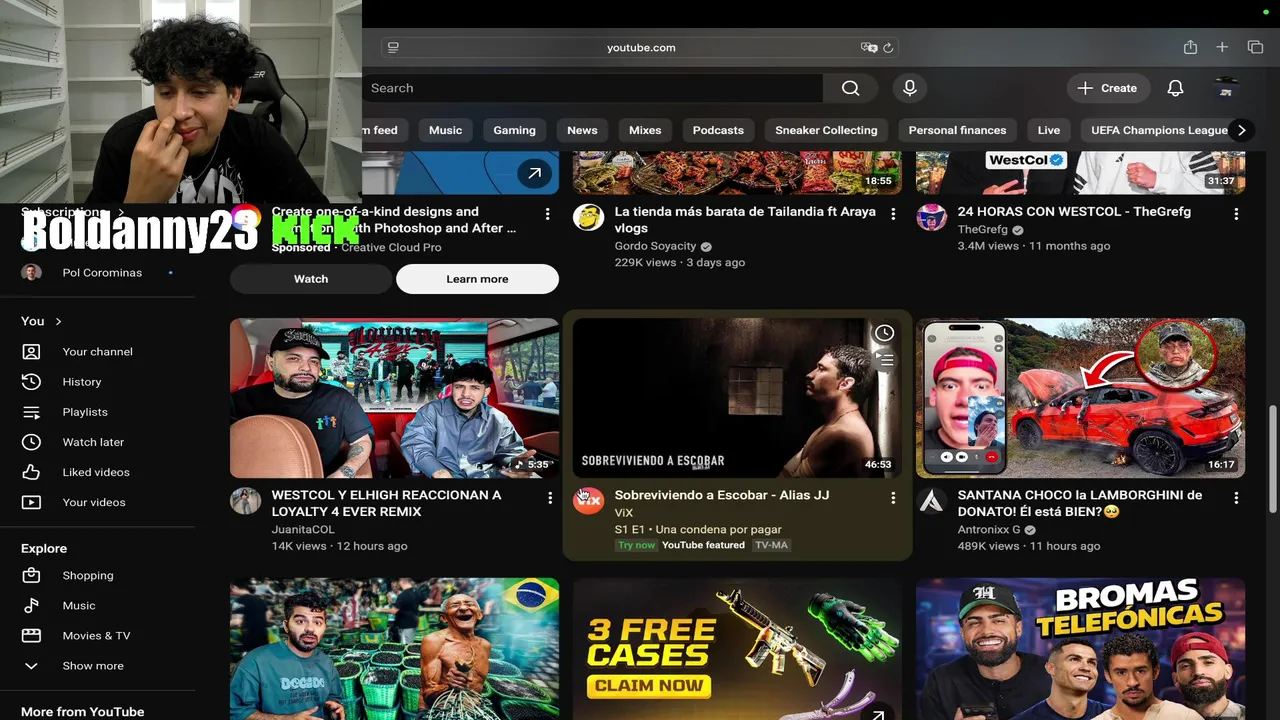Open SANTANA CHOCO la LAMBORGHINI thumbnail
This screenshot has height=720, width=1280.
[x=1080, y=398]
